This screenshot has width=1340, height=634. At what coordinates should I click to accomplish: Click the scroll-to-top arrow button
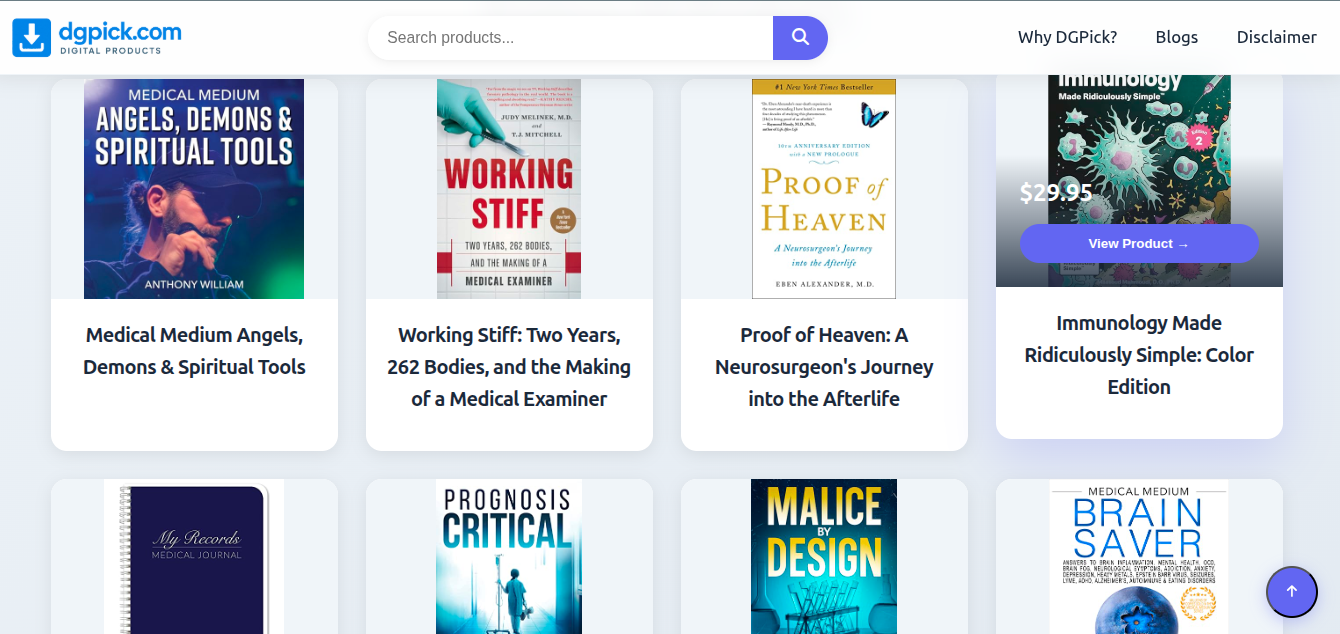tap(1291, 592)
